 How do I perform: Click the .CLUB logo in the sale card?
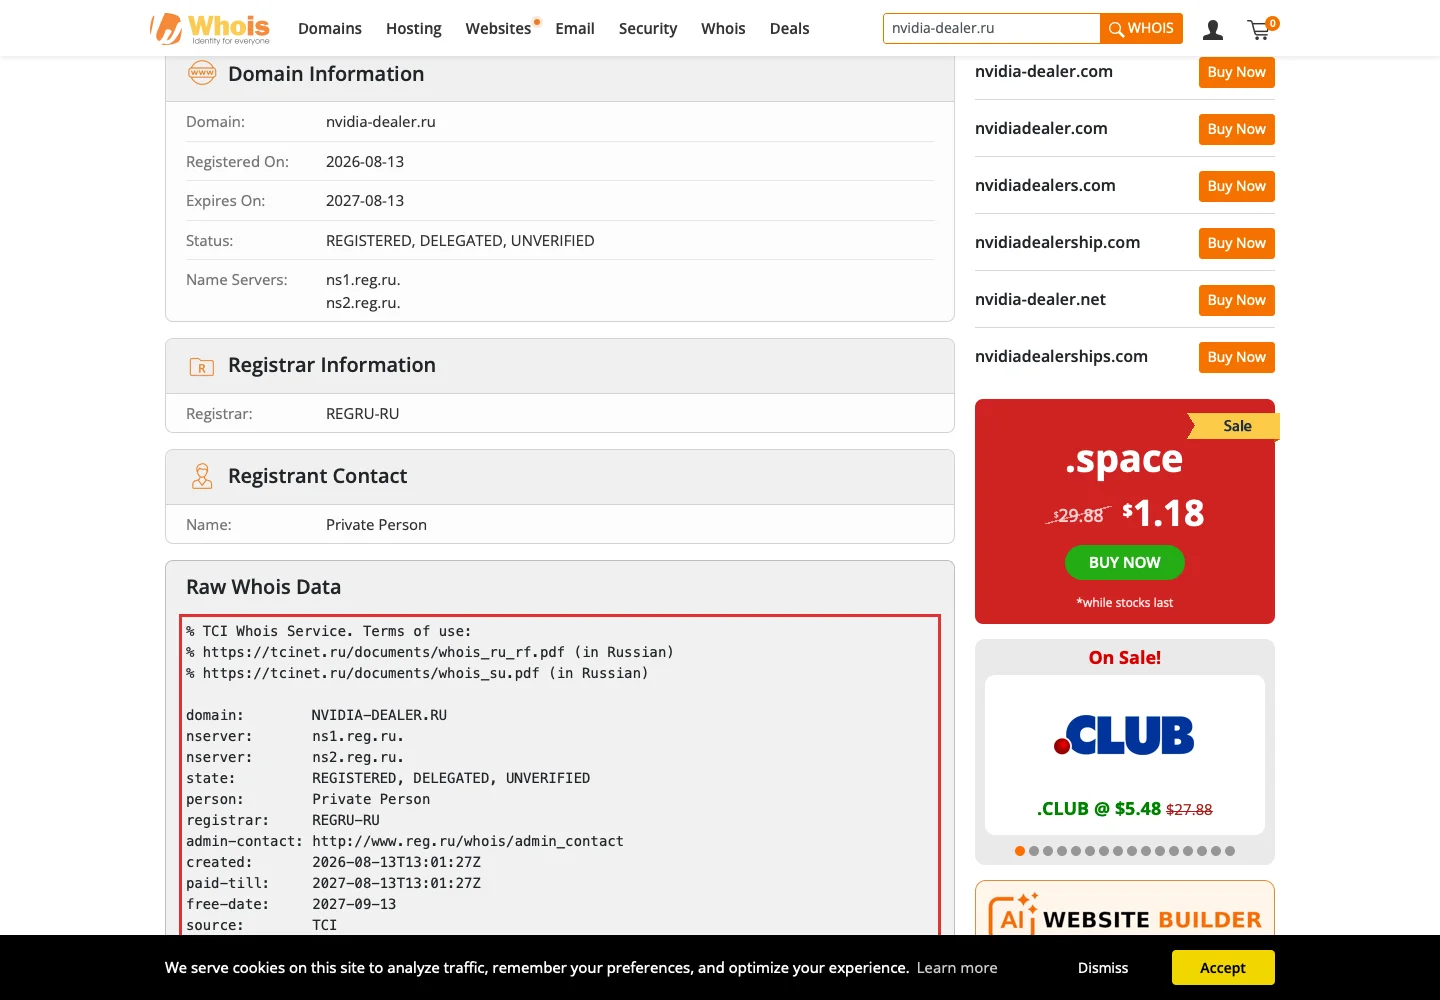(1124, 736)
